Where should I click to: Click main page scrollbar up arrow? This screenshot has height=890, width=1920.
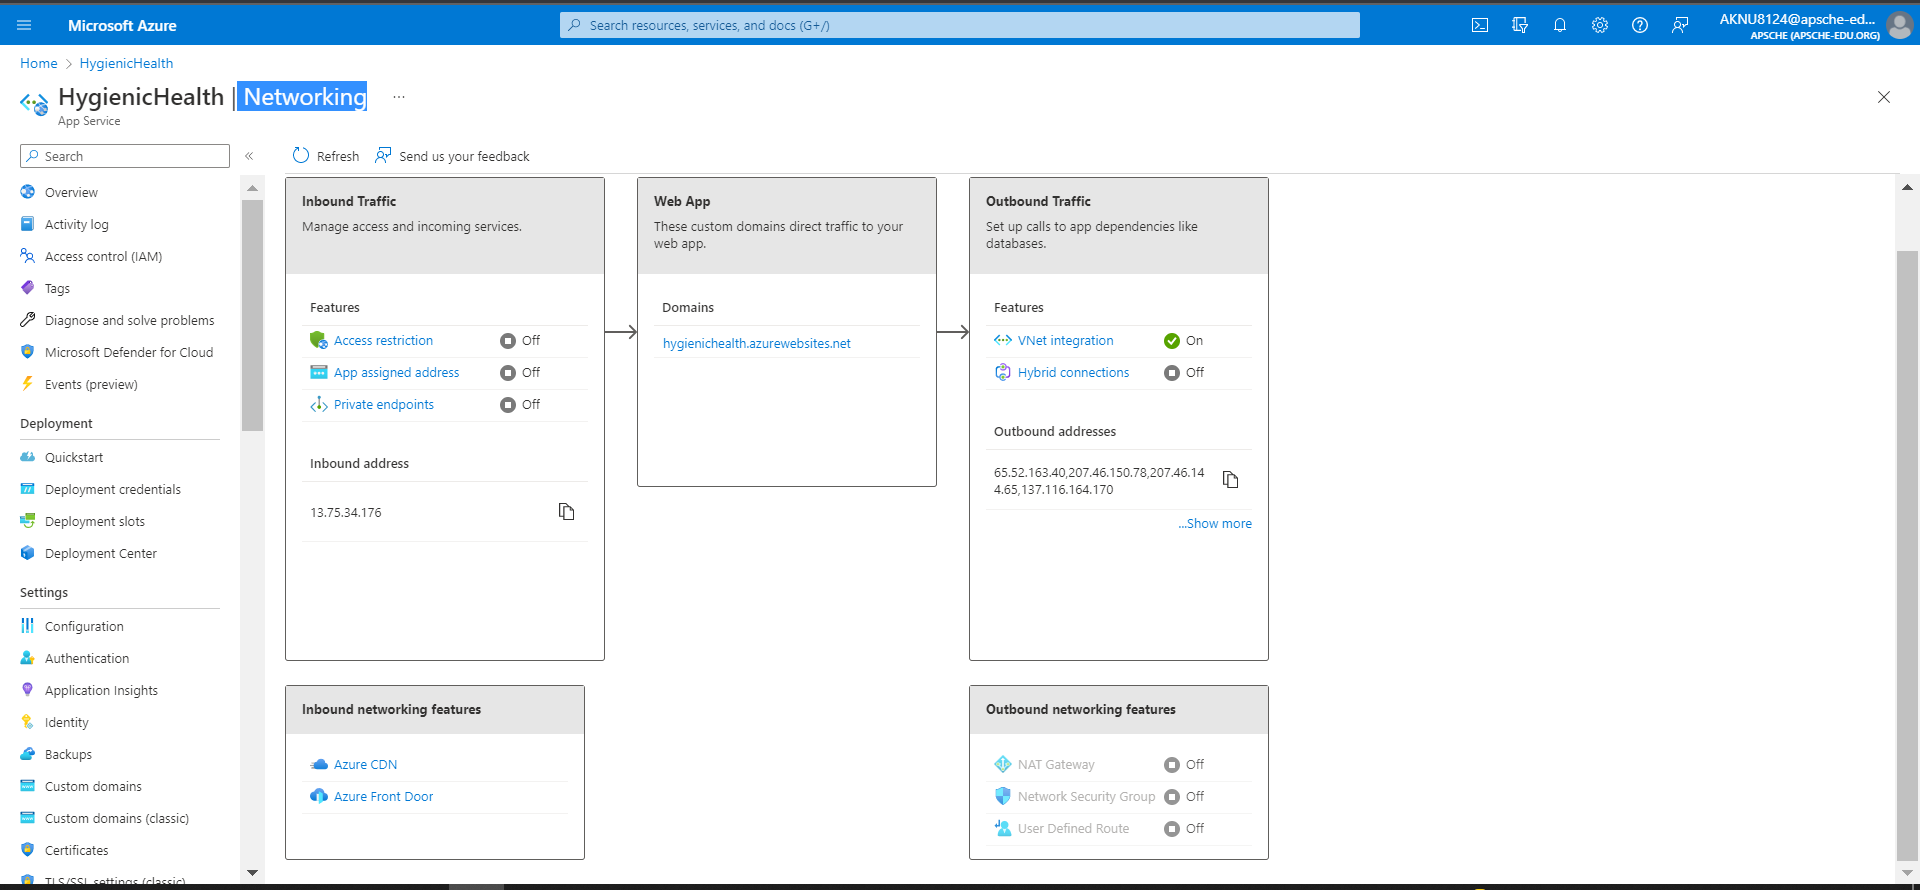[x=1907, y=187]
